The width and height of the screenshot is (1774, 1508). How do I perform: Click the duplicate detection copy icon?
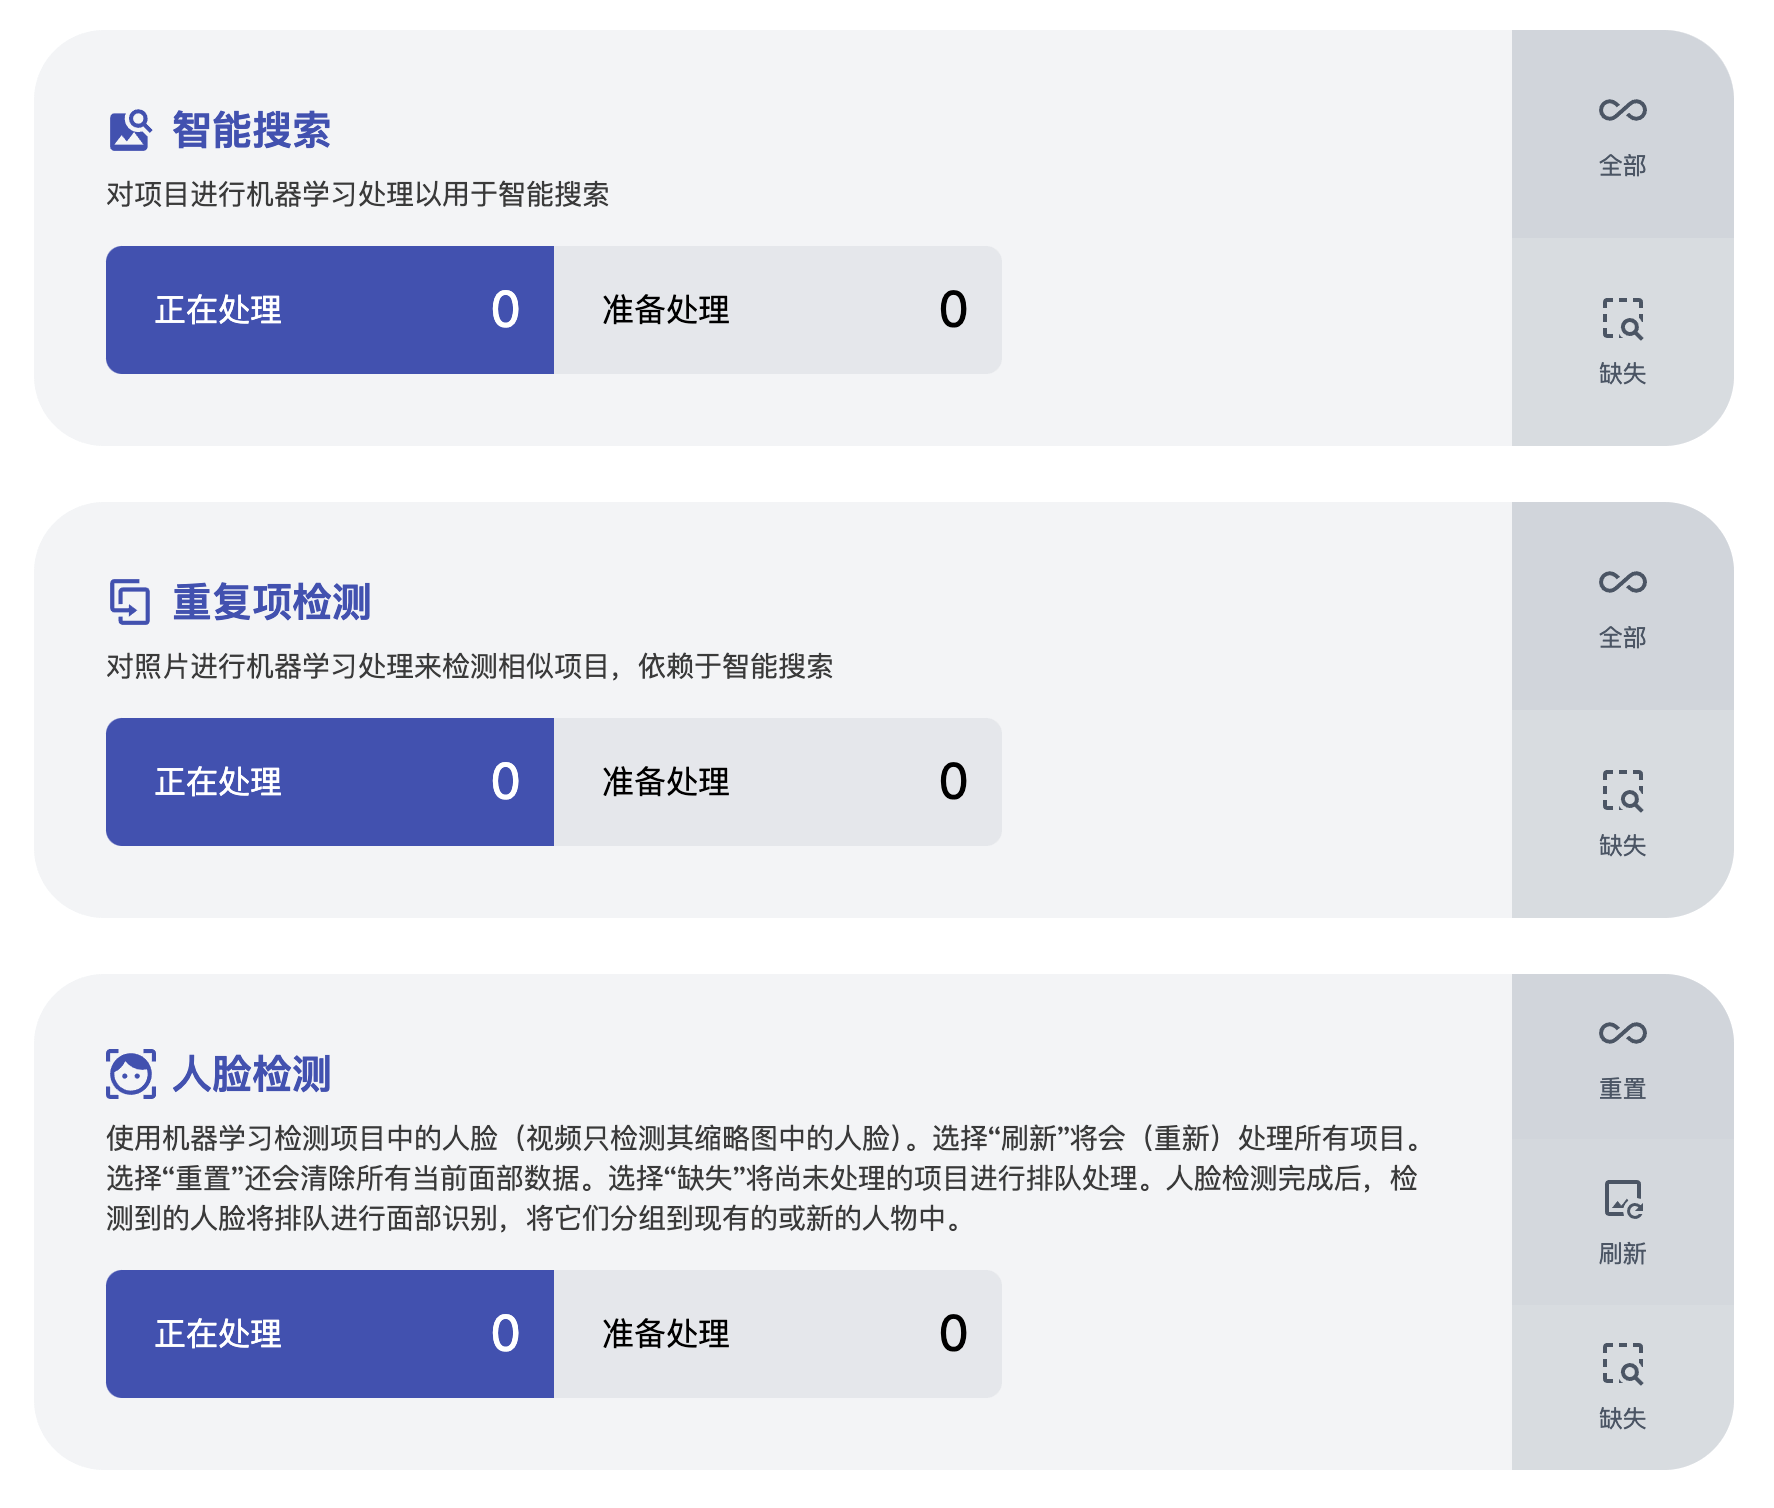click(x=130, y=602)
